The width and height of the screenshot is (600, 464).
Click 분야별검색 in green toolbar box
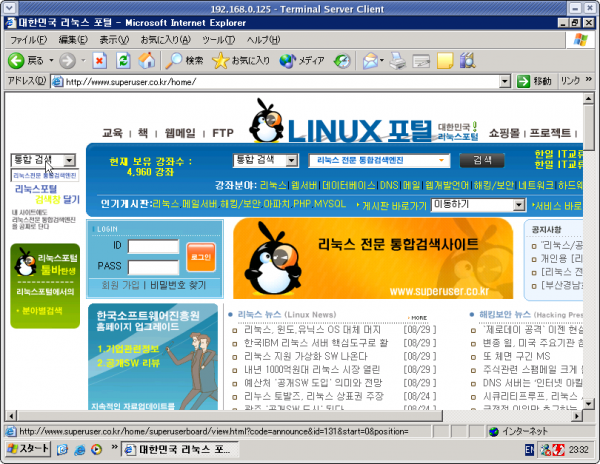(42, 311)
